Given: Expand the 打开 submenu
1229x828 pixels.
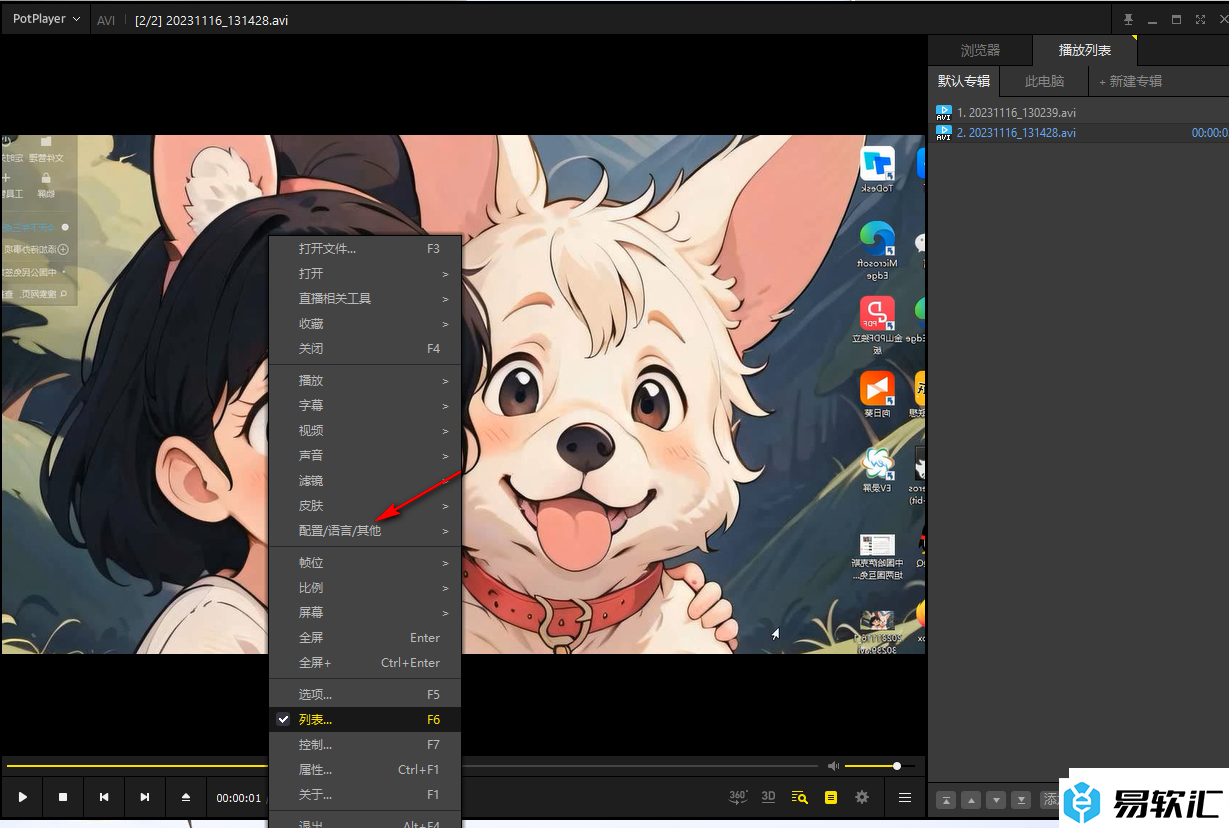Looking at the screenshot, I should 365,273.
